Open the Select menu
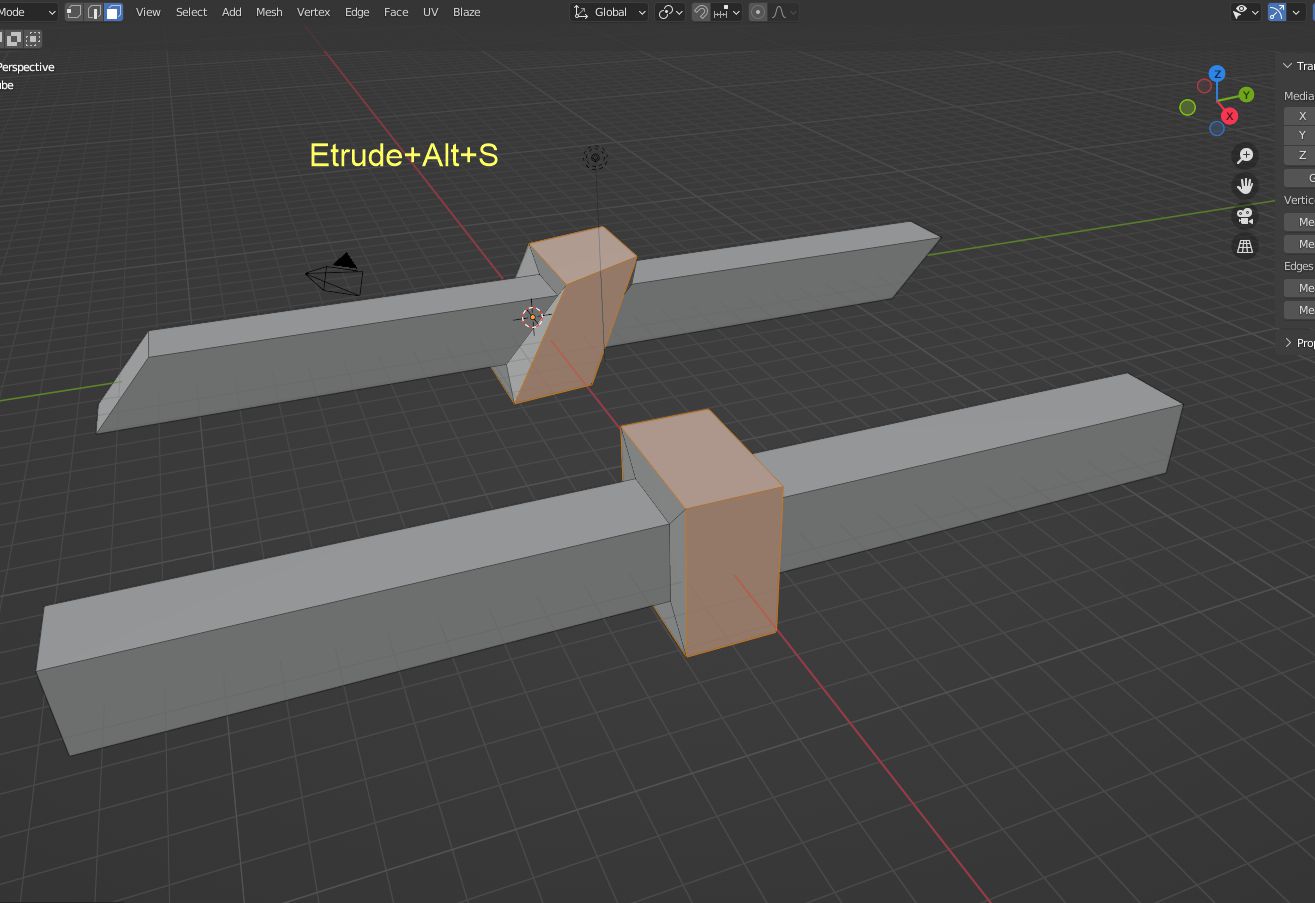The width and height of the screenshot is (1315, 903). [x=191, y=12]
